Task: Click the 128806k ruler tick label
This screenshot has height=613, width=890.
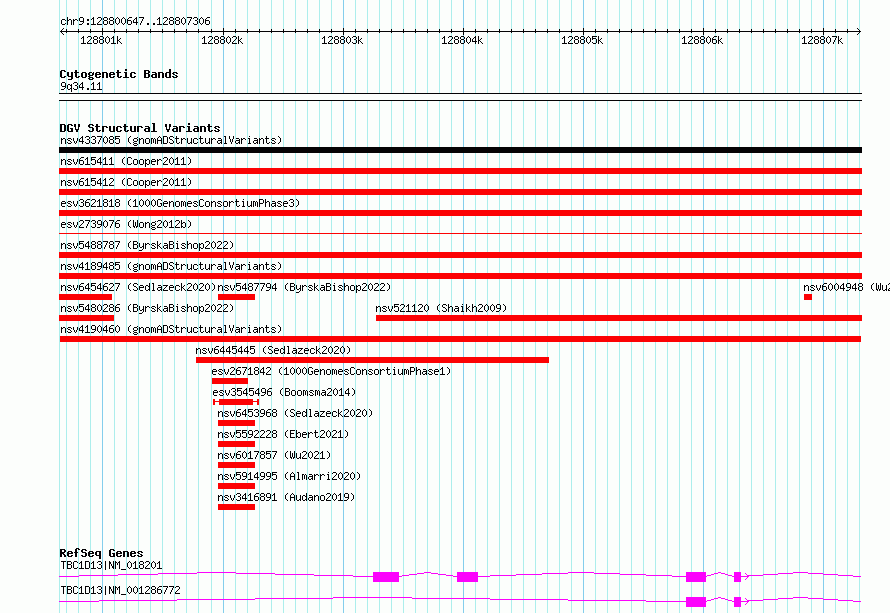Action: pos(702,40)
